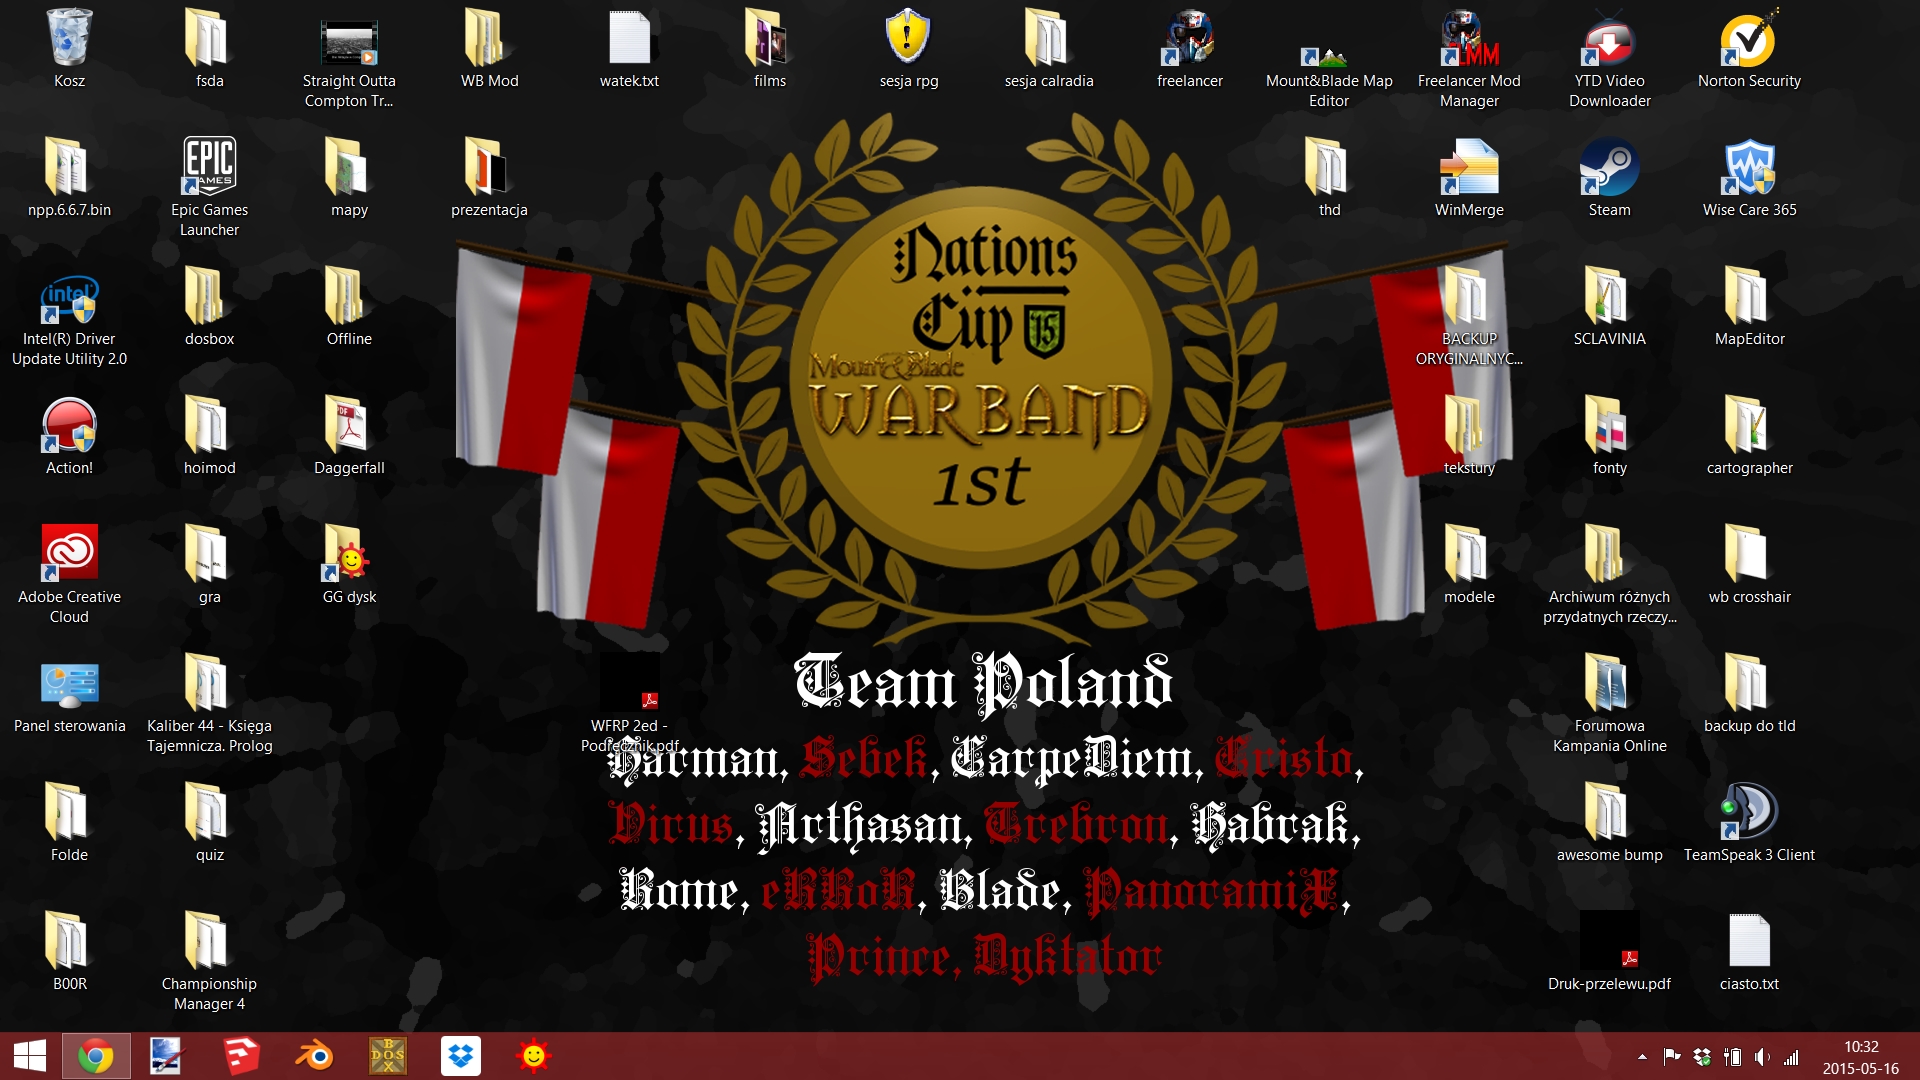Open Intel Driver Update Utility shortcut

click(69, 317)
